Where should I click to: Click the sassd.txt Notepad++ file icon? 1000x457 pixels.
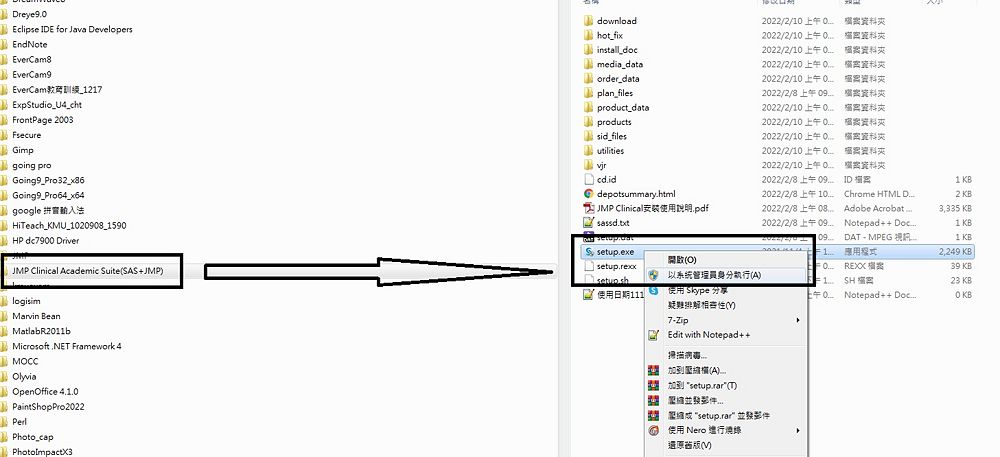click(589, 222)
